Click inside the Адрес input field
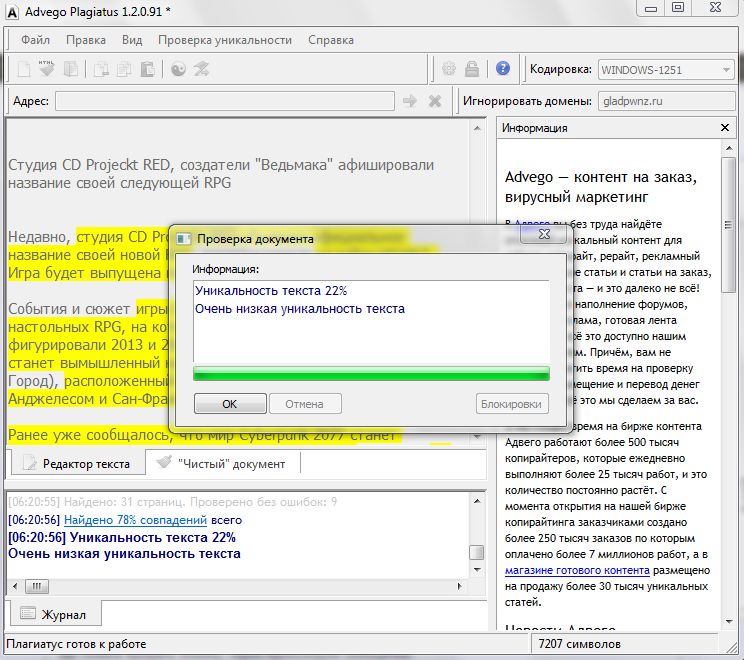744x660 pixels. coord(224,101)
